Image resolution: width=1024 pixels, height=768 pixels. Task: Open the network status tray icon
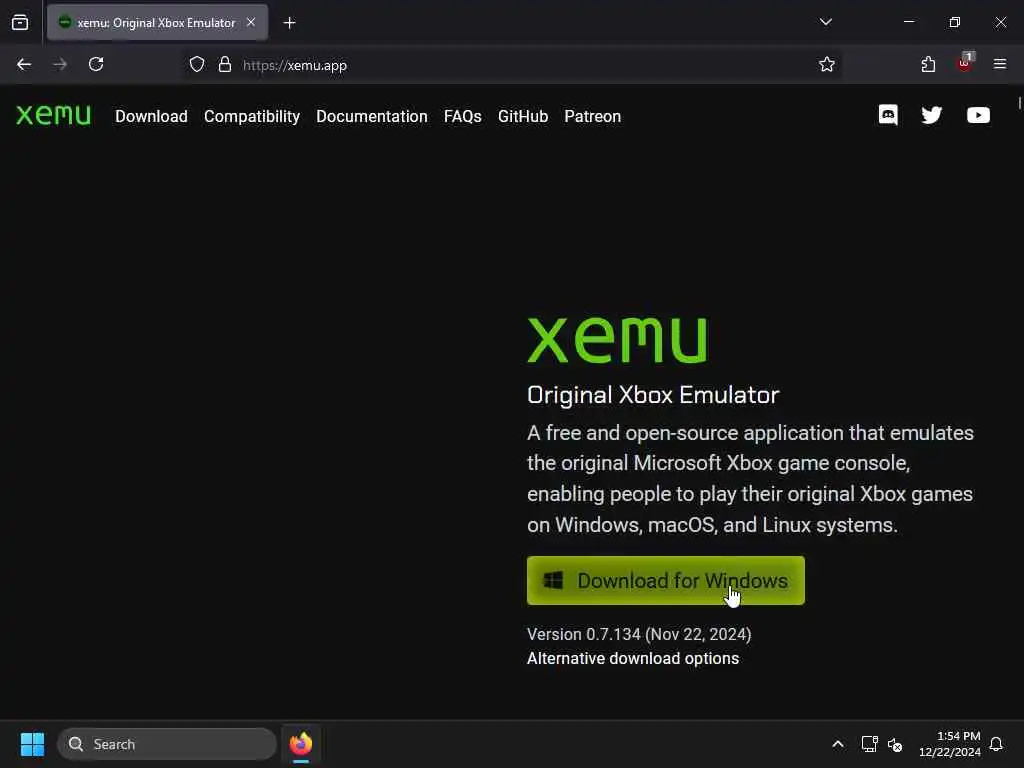click(869, 744)
